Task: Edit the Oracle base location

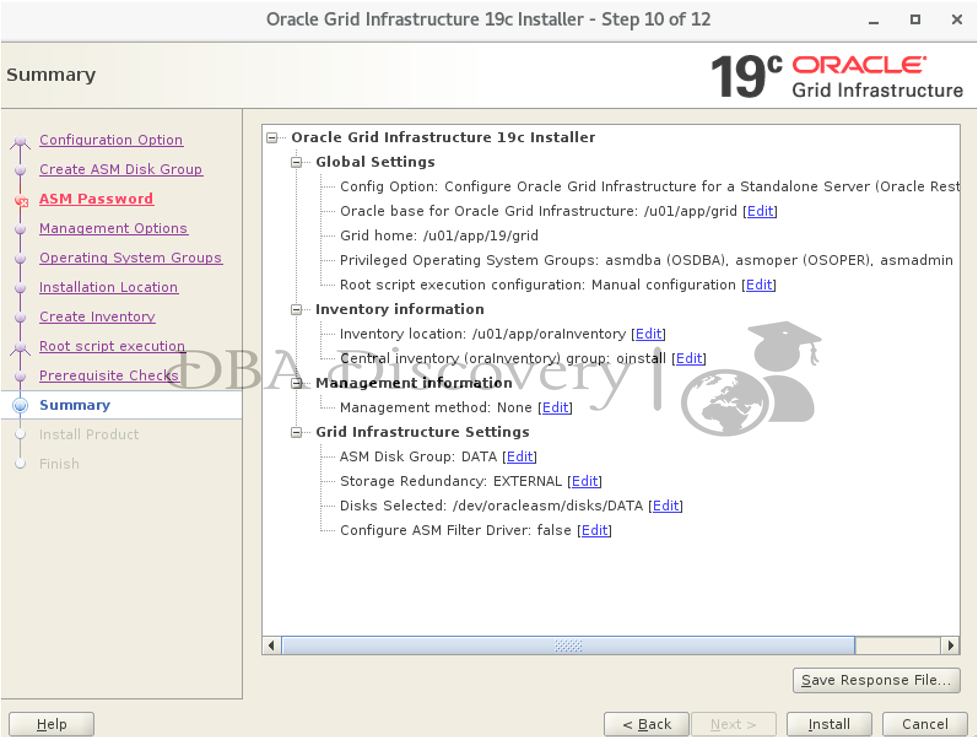Action: [x=760, y=211]
